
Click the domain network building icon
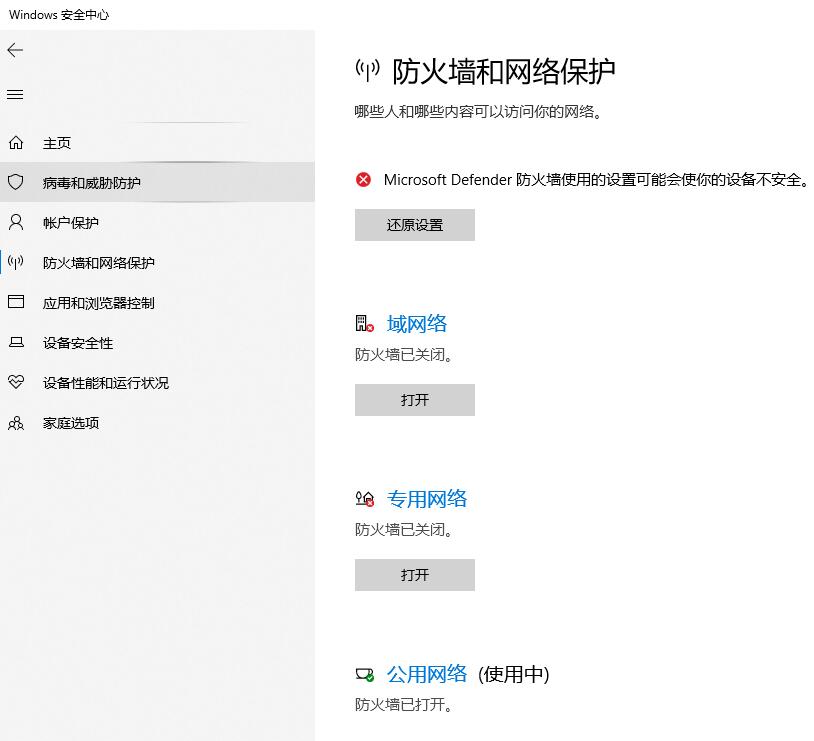(x=364, y=324)
